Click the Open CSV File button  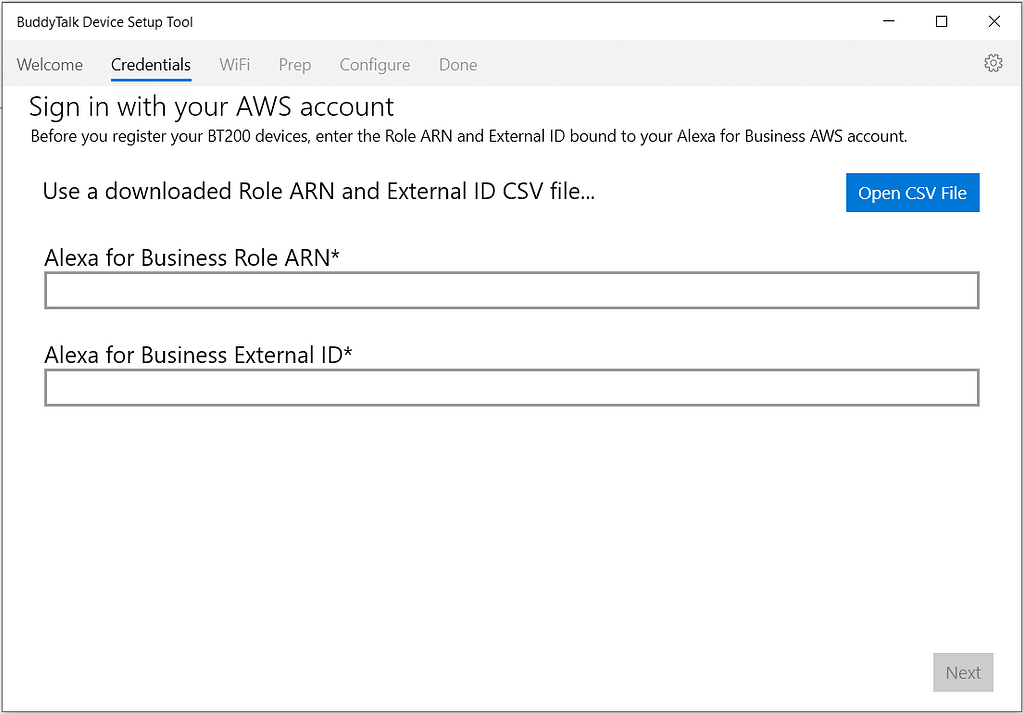point(912,193)
